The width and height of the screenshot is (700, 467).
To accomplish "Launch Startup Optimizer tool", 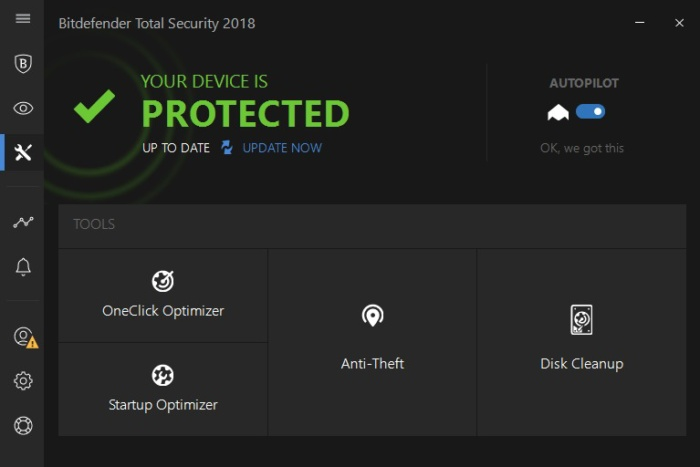I will point(163,388).
